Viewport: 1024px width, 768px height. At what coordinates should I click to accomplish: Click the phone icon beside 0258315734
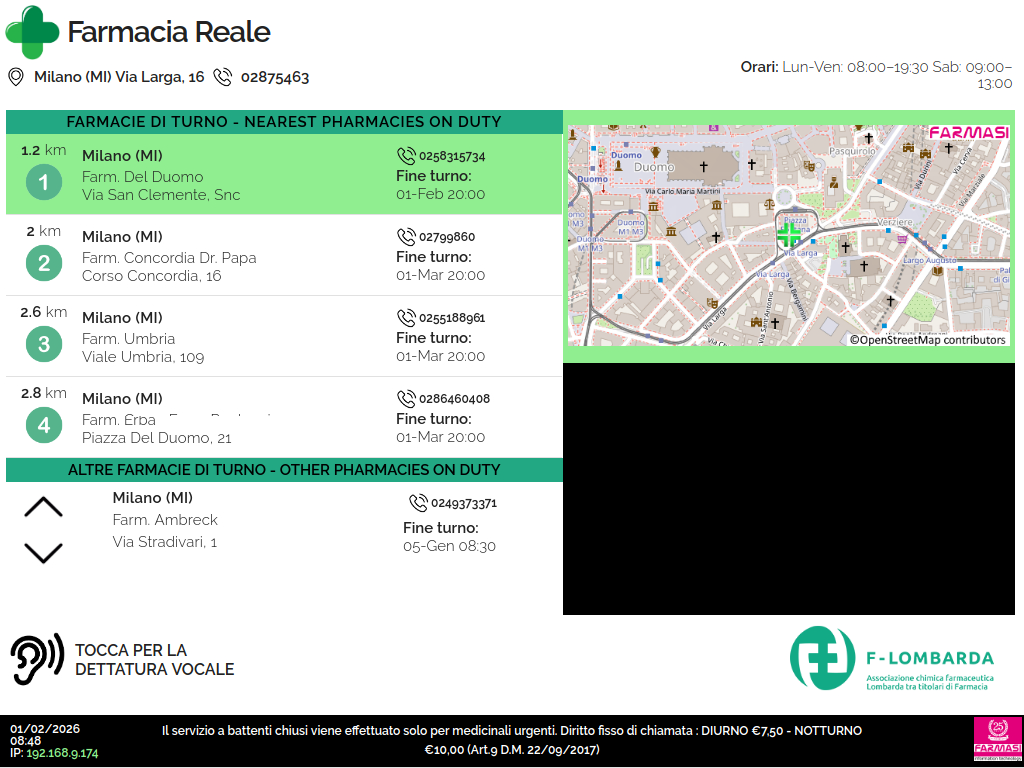coord(406,156)
